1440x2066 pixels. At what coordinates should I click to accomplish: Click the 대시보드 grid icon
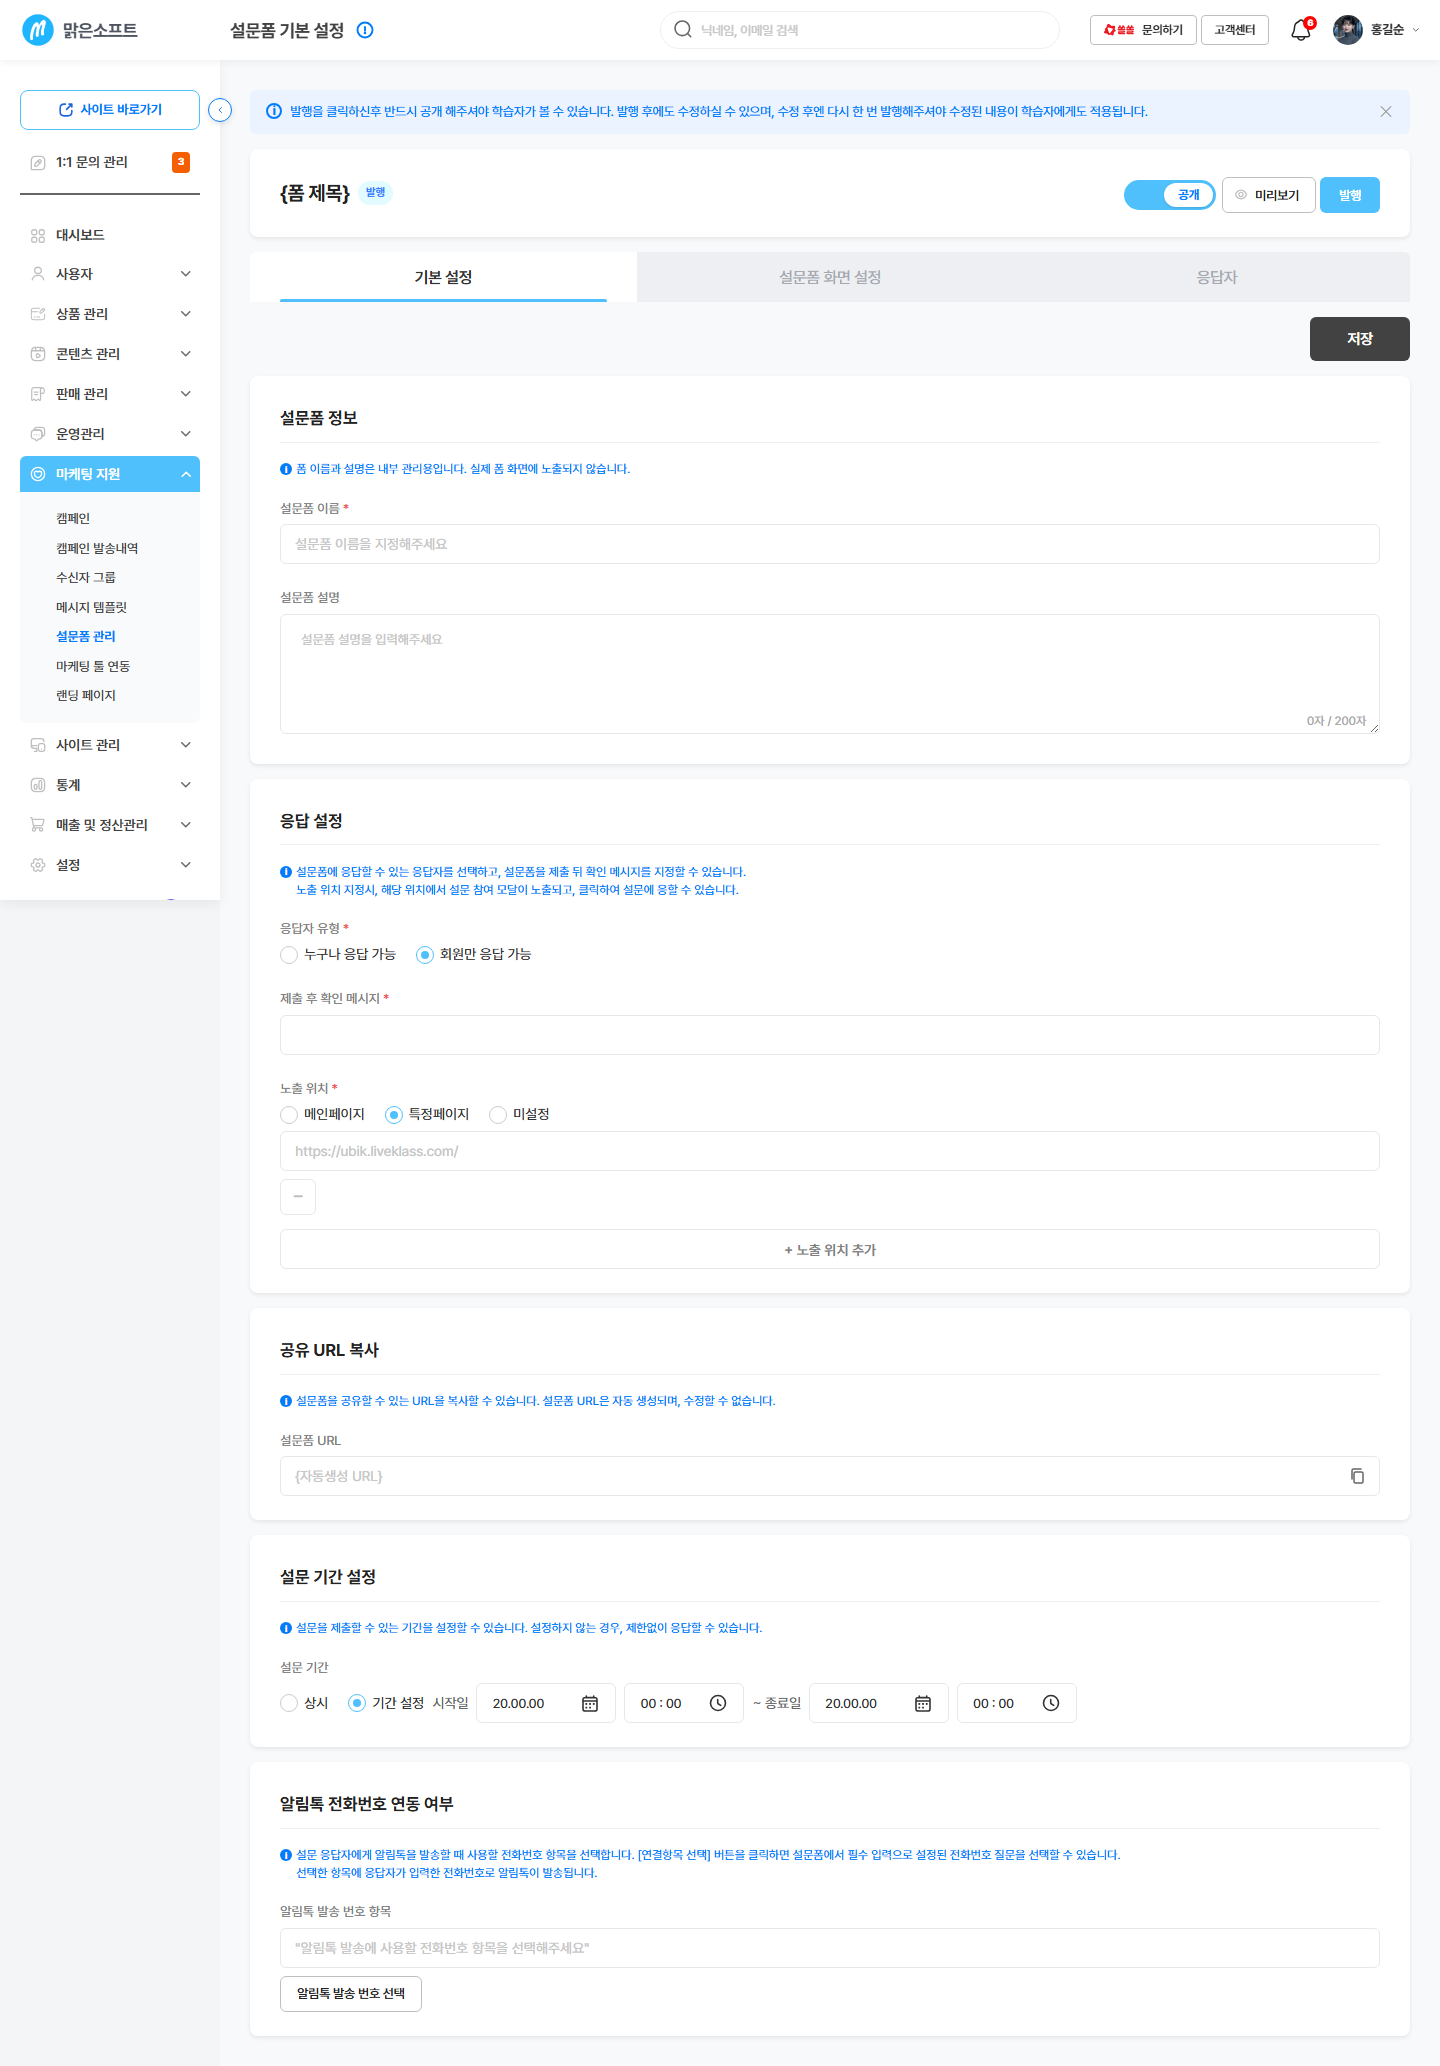[38, 235]
